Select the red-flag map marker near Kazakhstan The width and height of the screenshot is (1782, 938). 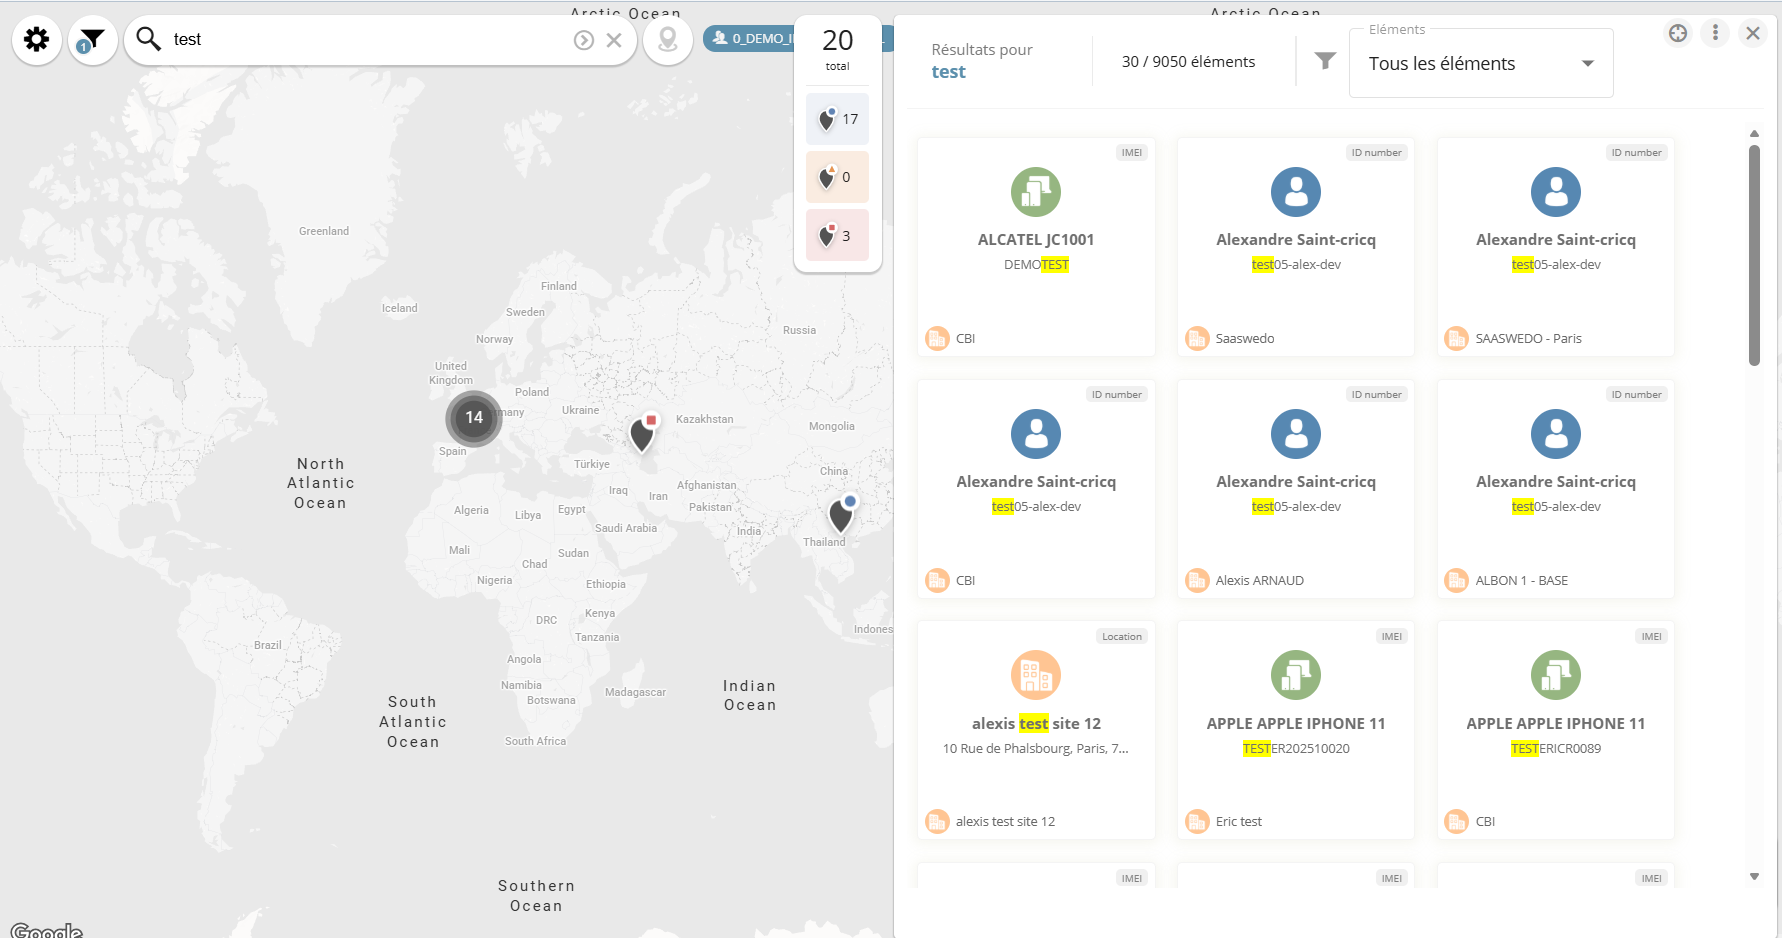(642, 434)
